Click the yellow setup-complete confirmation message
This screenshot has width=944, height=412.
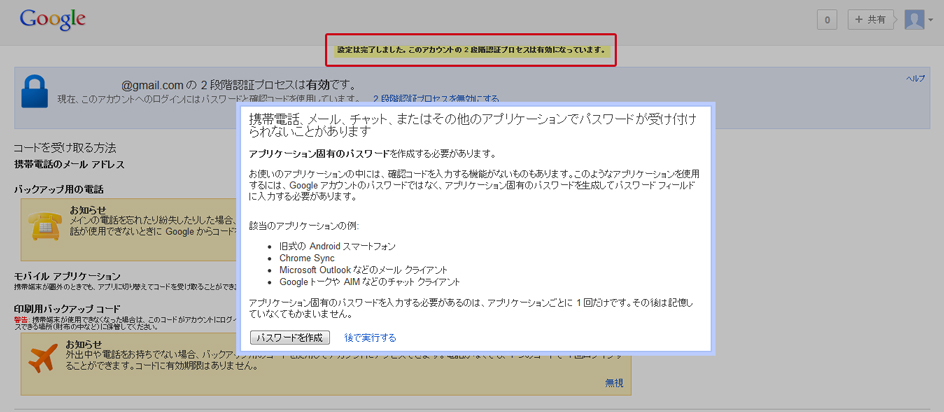click(471, 50)
